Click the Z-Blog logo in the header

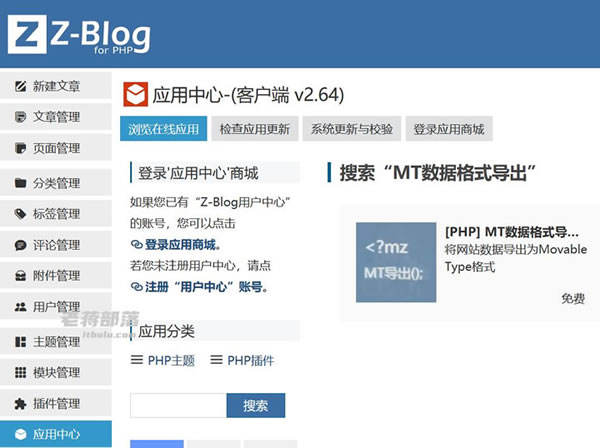coord(79,34)
